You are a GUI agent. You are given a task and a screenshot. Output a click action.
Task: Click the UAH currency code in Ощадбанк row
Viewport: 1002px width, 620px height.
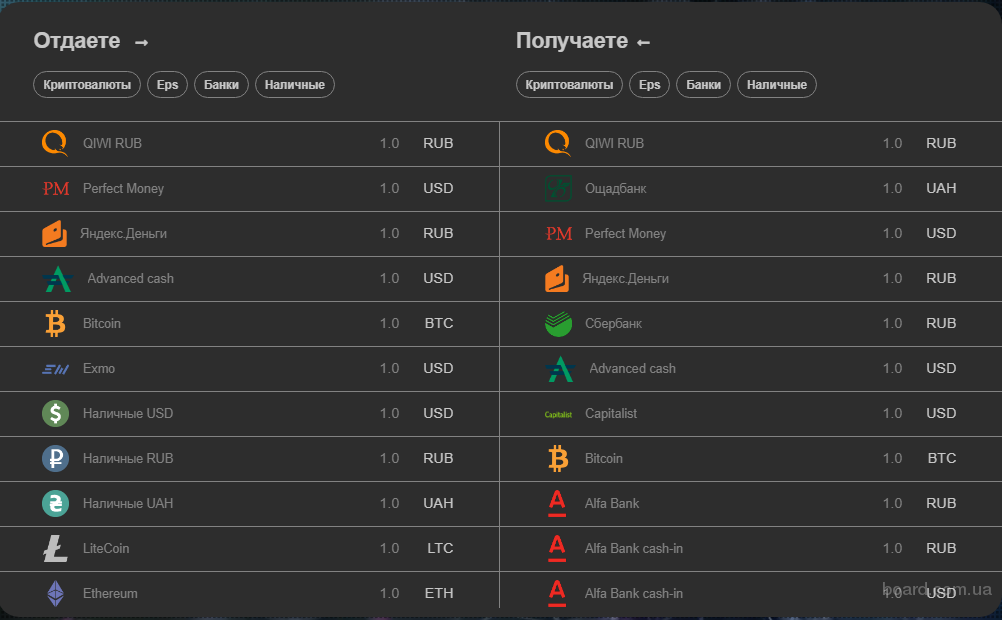point(941,189)
